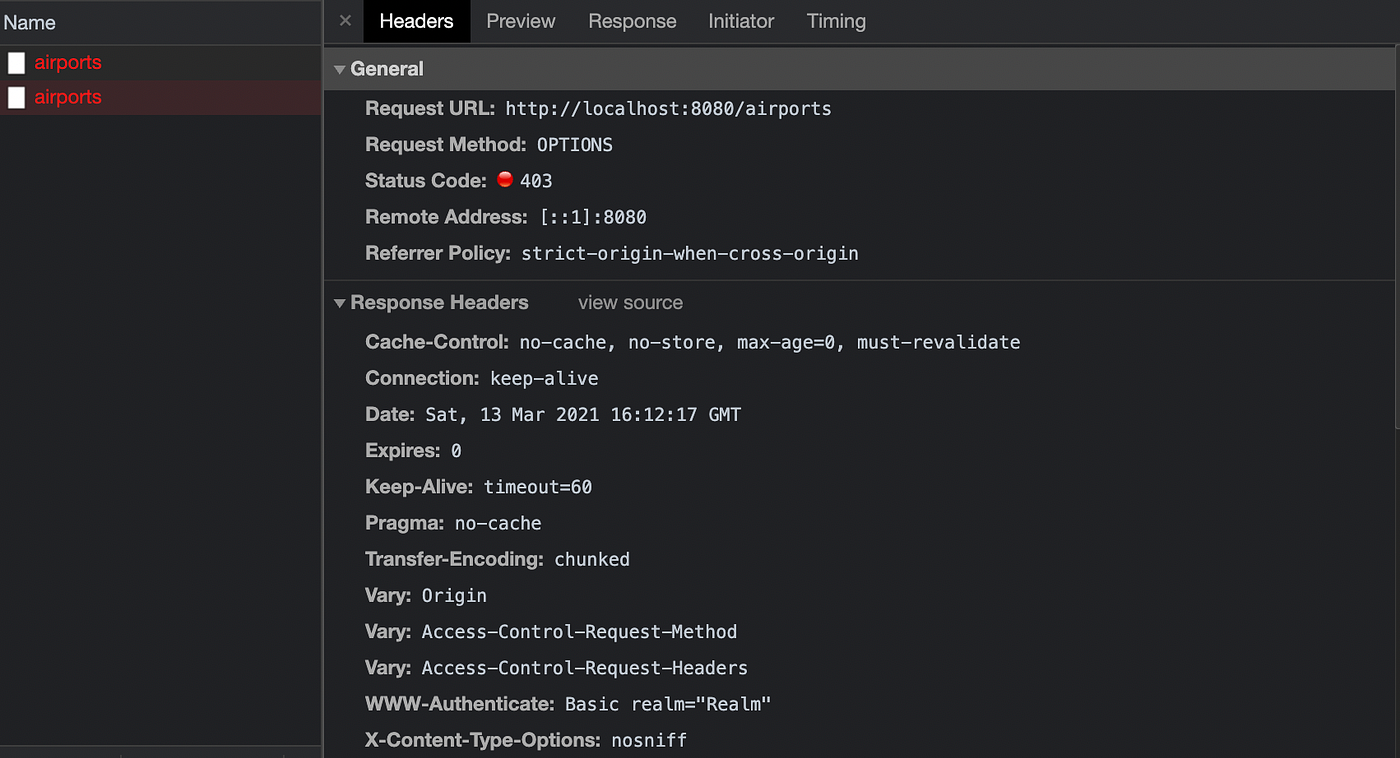Switch to the Headers tab

pyautogui.click(x=416, y=21)
